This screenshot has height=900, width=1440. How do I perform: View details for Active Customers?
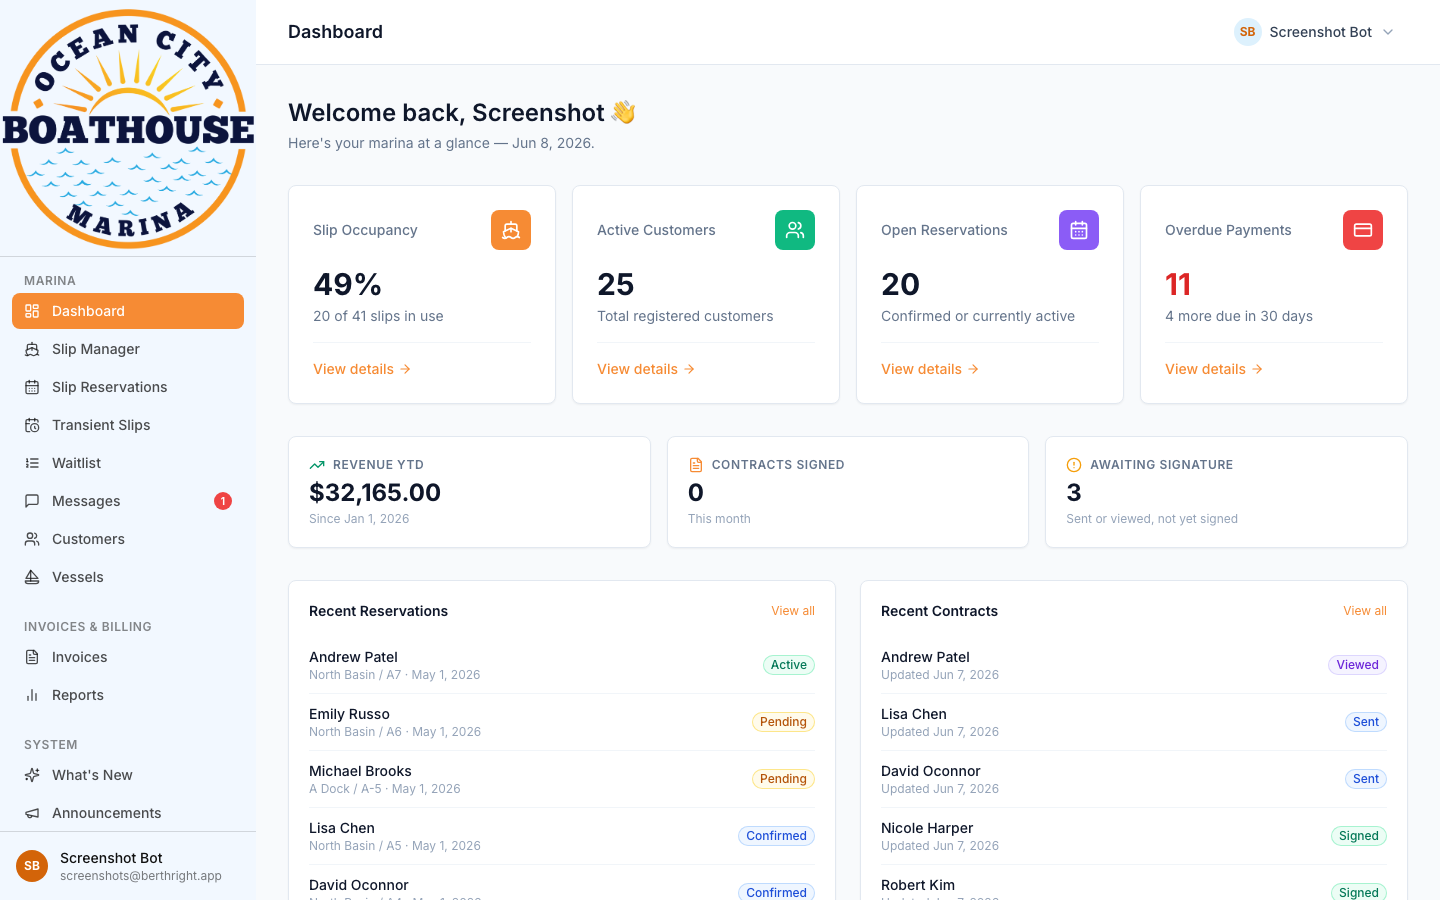tap(646, 369)
